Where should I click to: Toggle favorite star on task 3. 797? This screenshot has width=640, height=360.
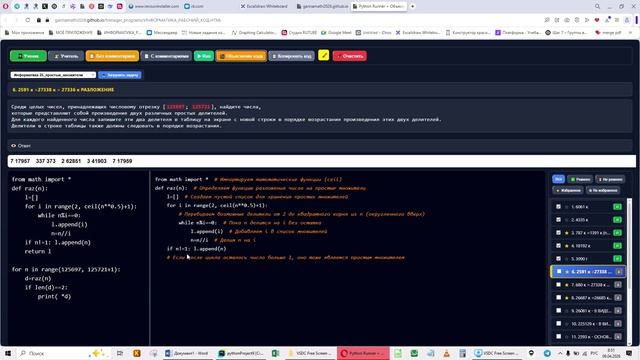567,233
